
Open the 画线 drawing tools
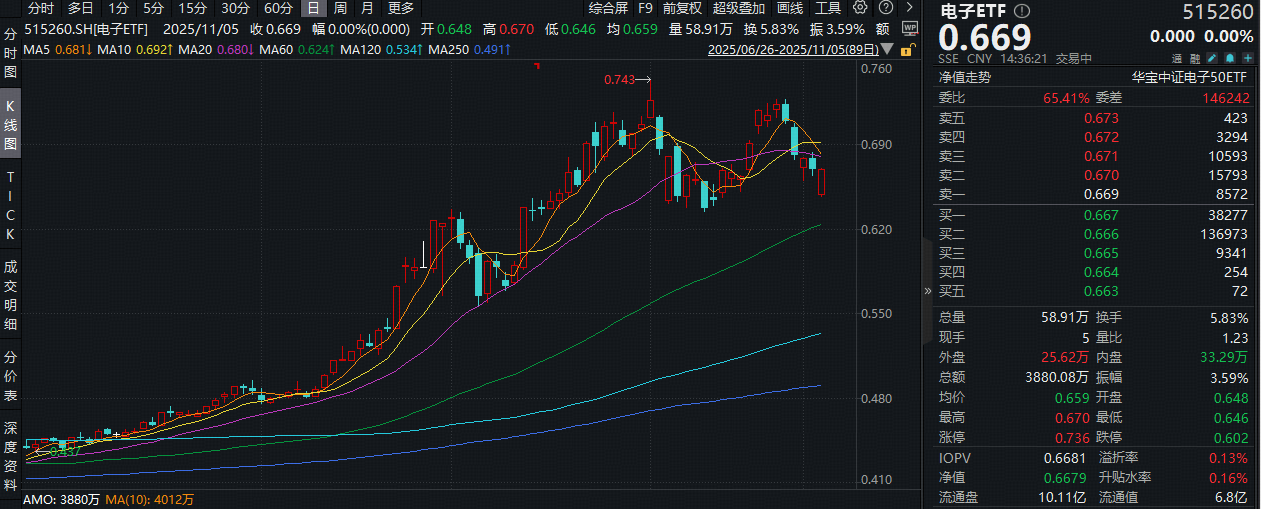click(789, 8)
